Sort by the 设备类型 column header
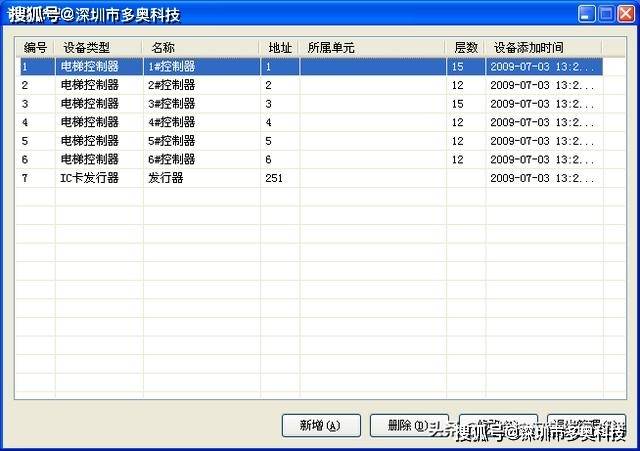 (99, 48)
